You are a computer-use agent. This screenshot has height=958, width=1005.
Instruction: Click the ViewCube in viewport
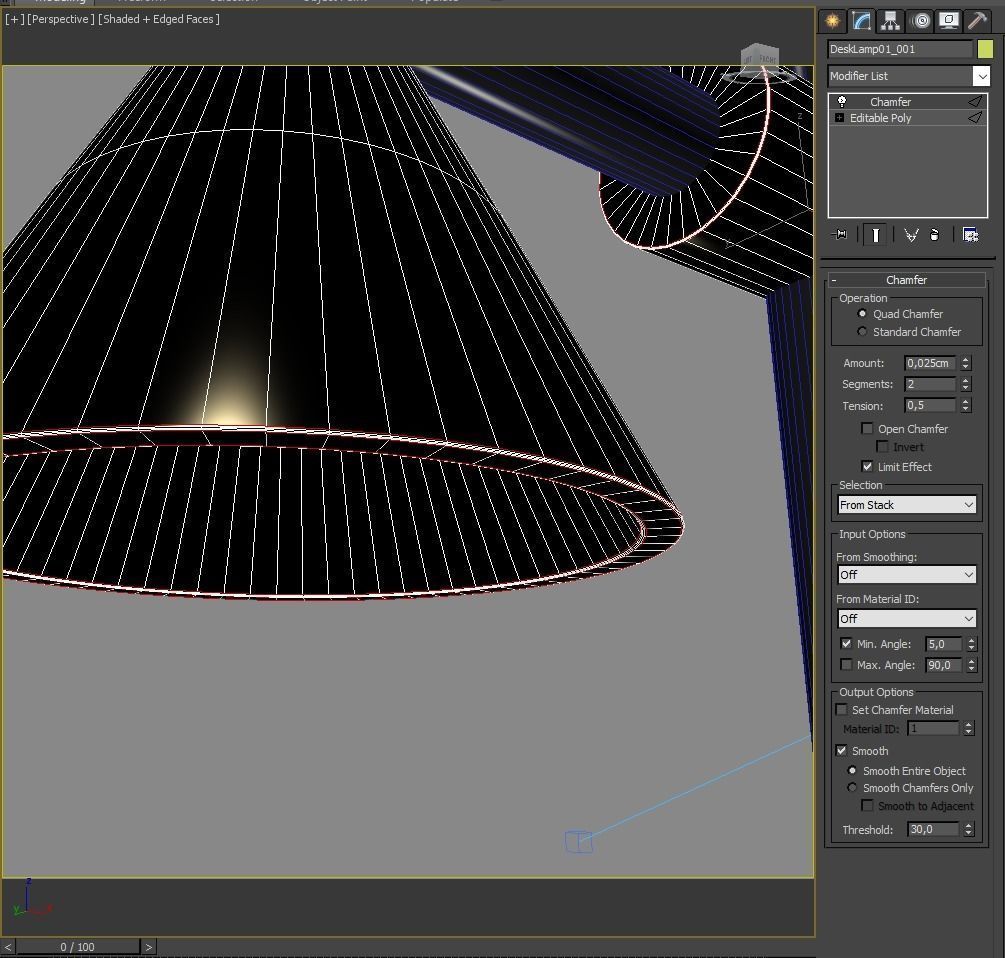click(x=760, y=59)
